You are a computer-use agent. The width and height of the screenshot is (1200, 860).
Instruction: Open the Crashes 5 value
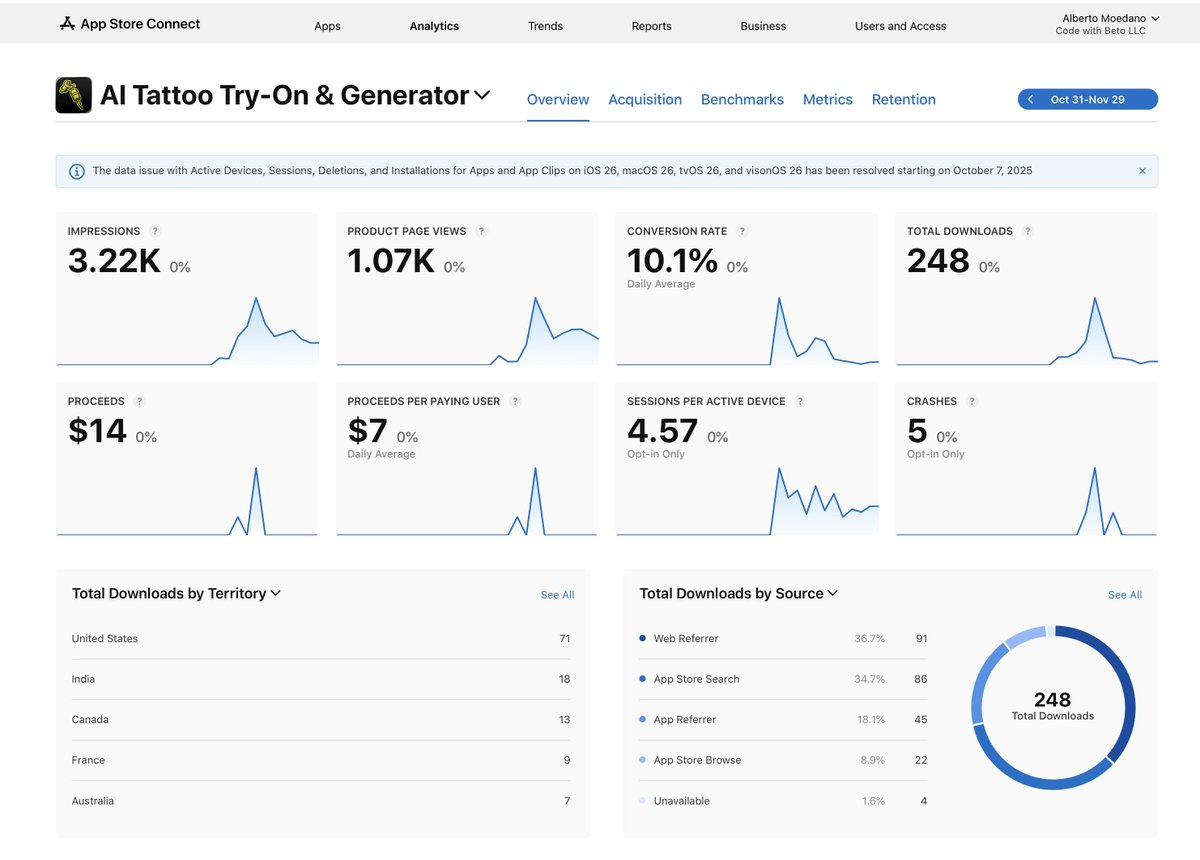[x=917, y=431]
